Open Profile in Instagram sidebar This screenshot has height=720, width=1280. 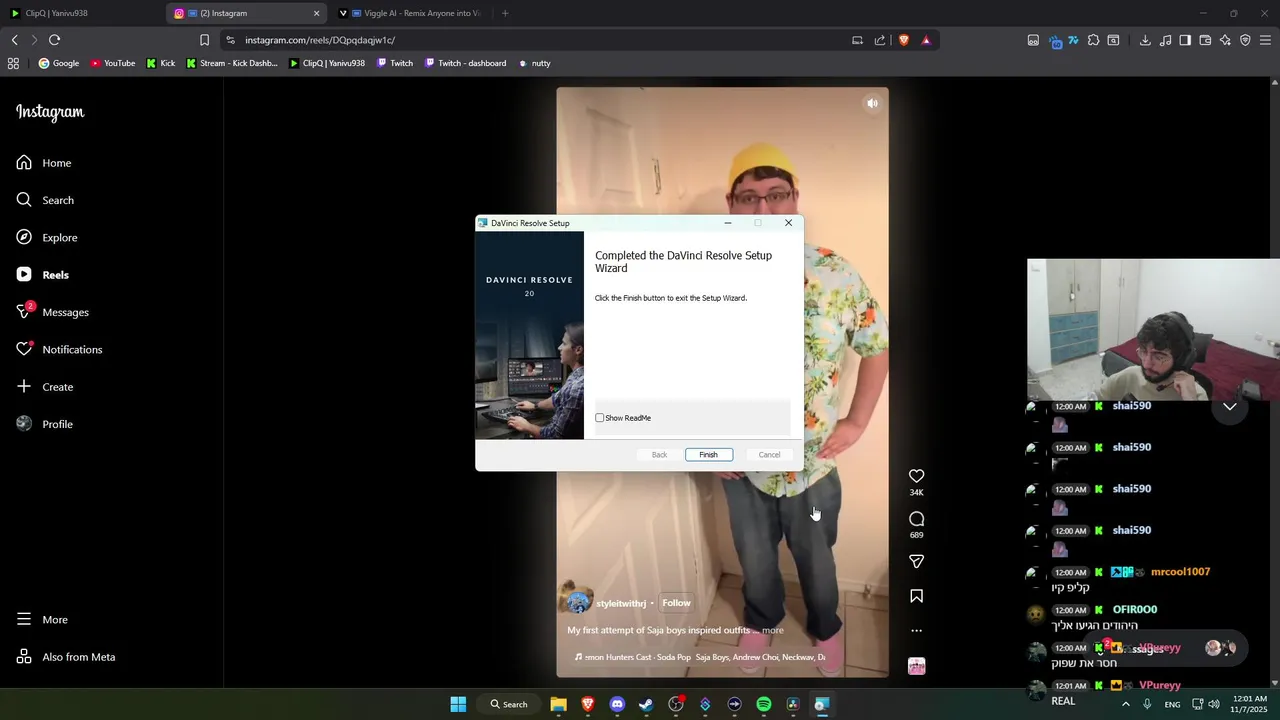click(45, 424)
